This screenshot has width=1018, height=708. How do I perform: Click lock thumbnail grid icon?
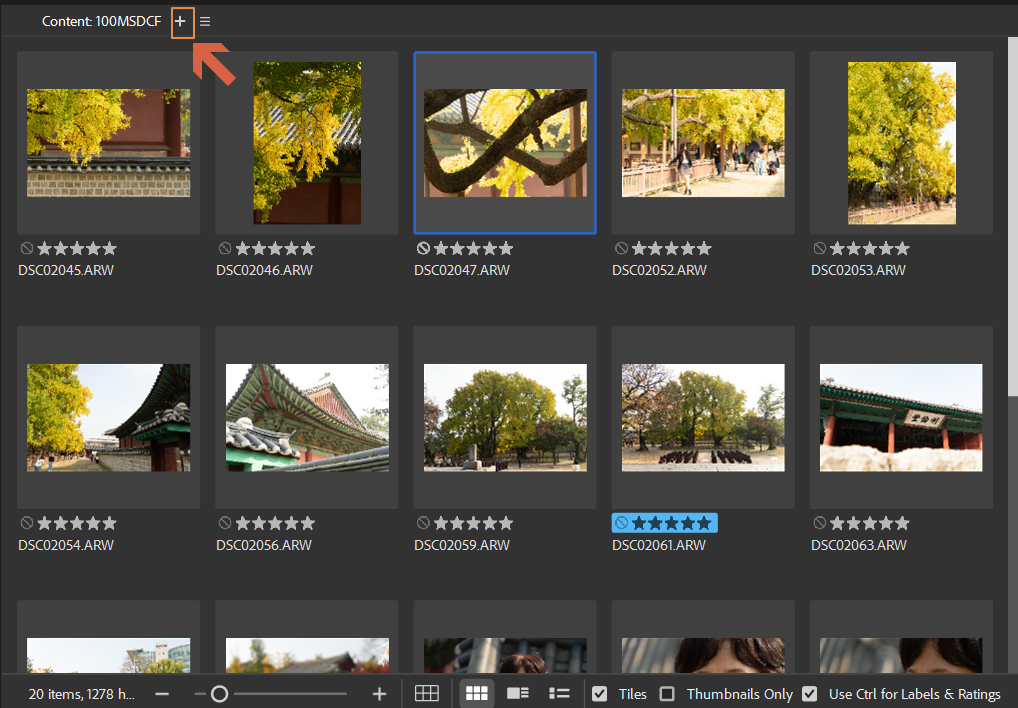(x=427, y=694)
